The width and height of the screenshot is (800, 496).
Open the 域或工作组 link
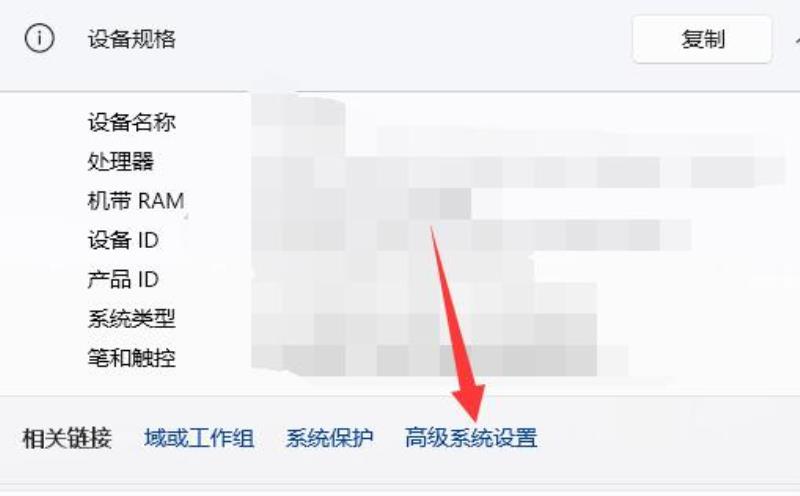[x=199, y=438]
